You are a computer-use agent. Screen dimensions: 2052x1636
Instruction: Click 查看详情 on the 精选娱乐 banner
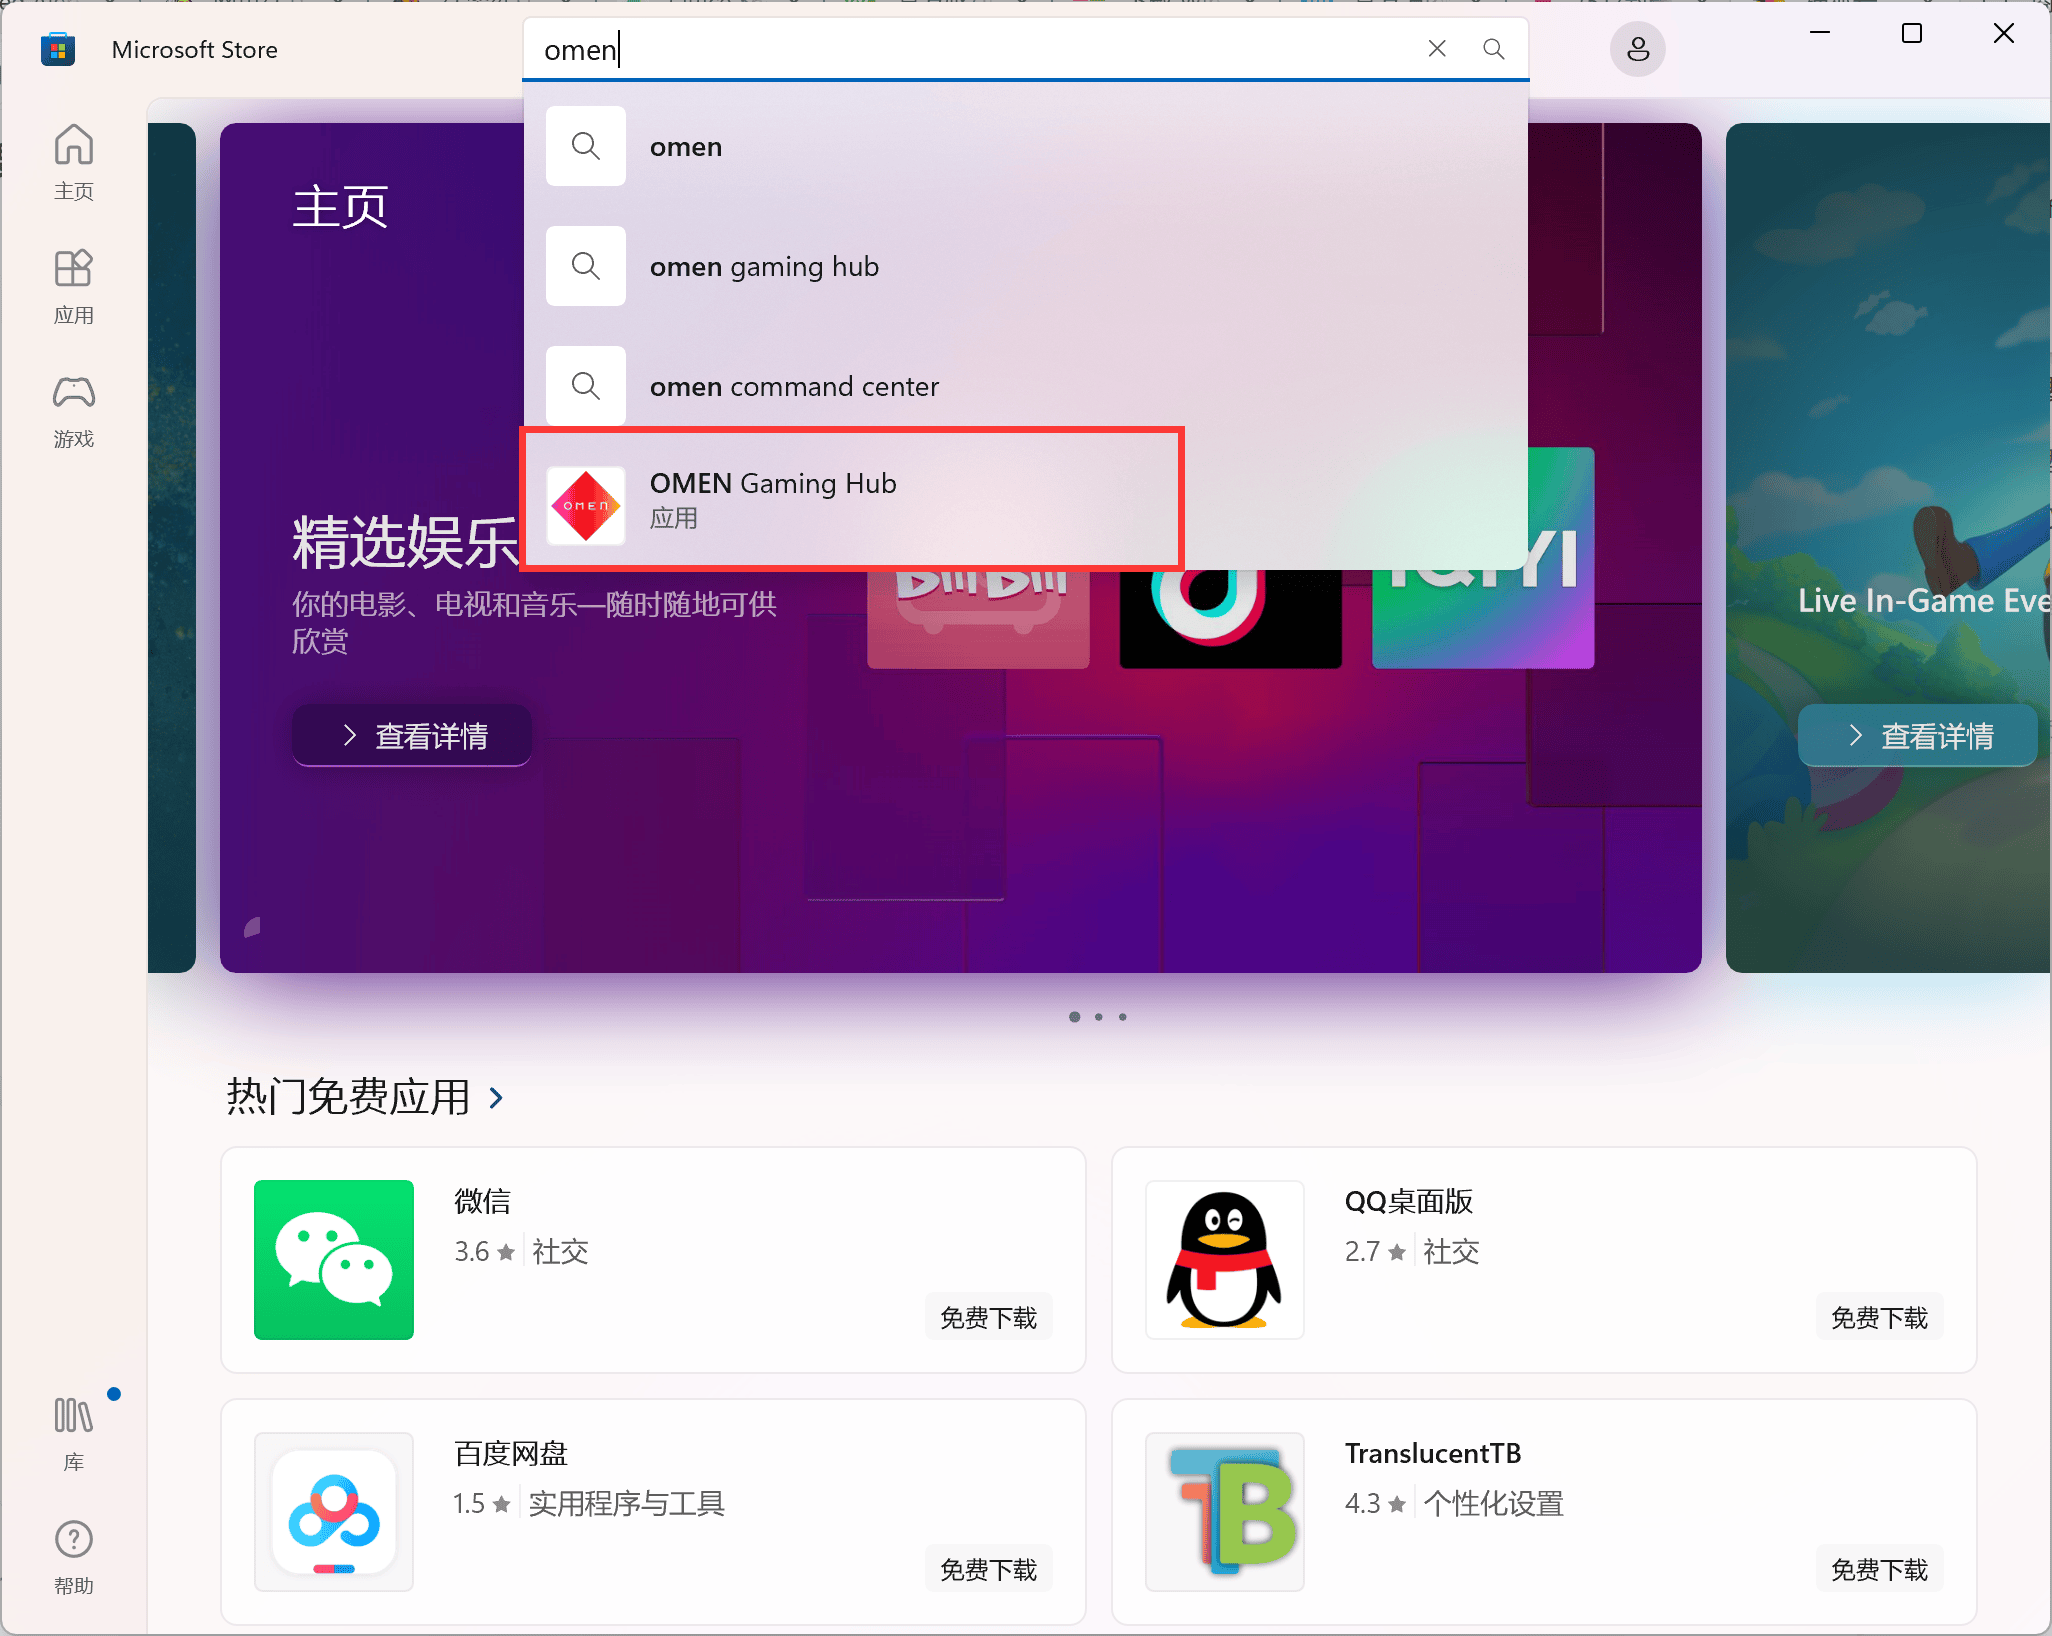[x=412, y=736]
